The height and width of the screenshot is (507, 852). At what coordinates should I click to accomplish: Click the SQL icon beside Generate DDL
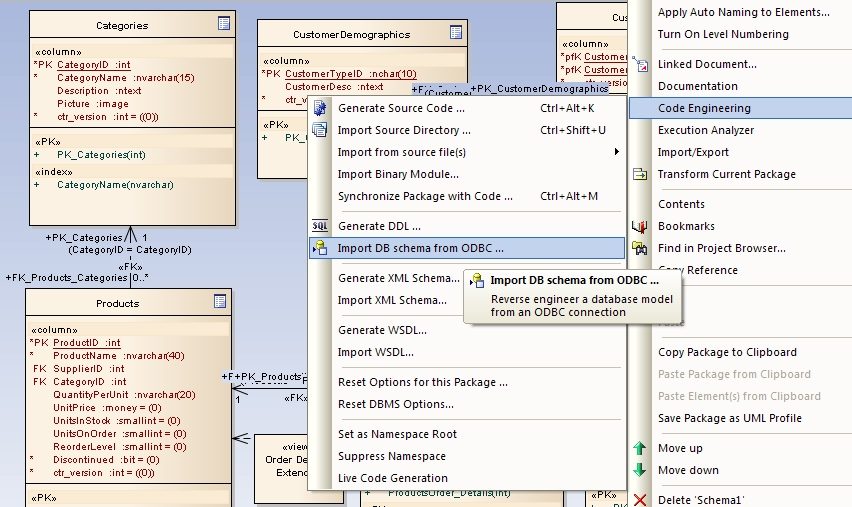click(320, 226)
